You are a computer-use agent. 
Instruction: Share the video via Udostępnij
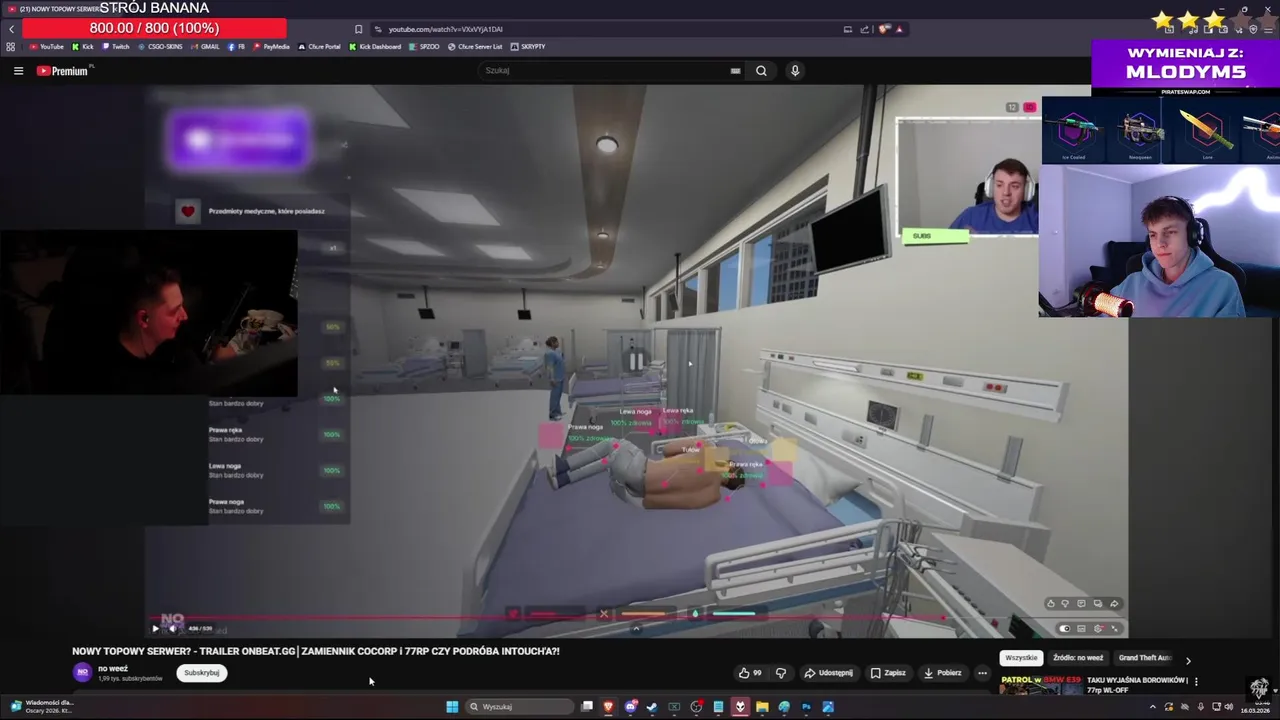point(829,673)
